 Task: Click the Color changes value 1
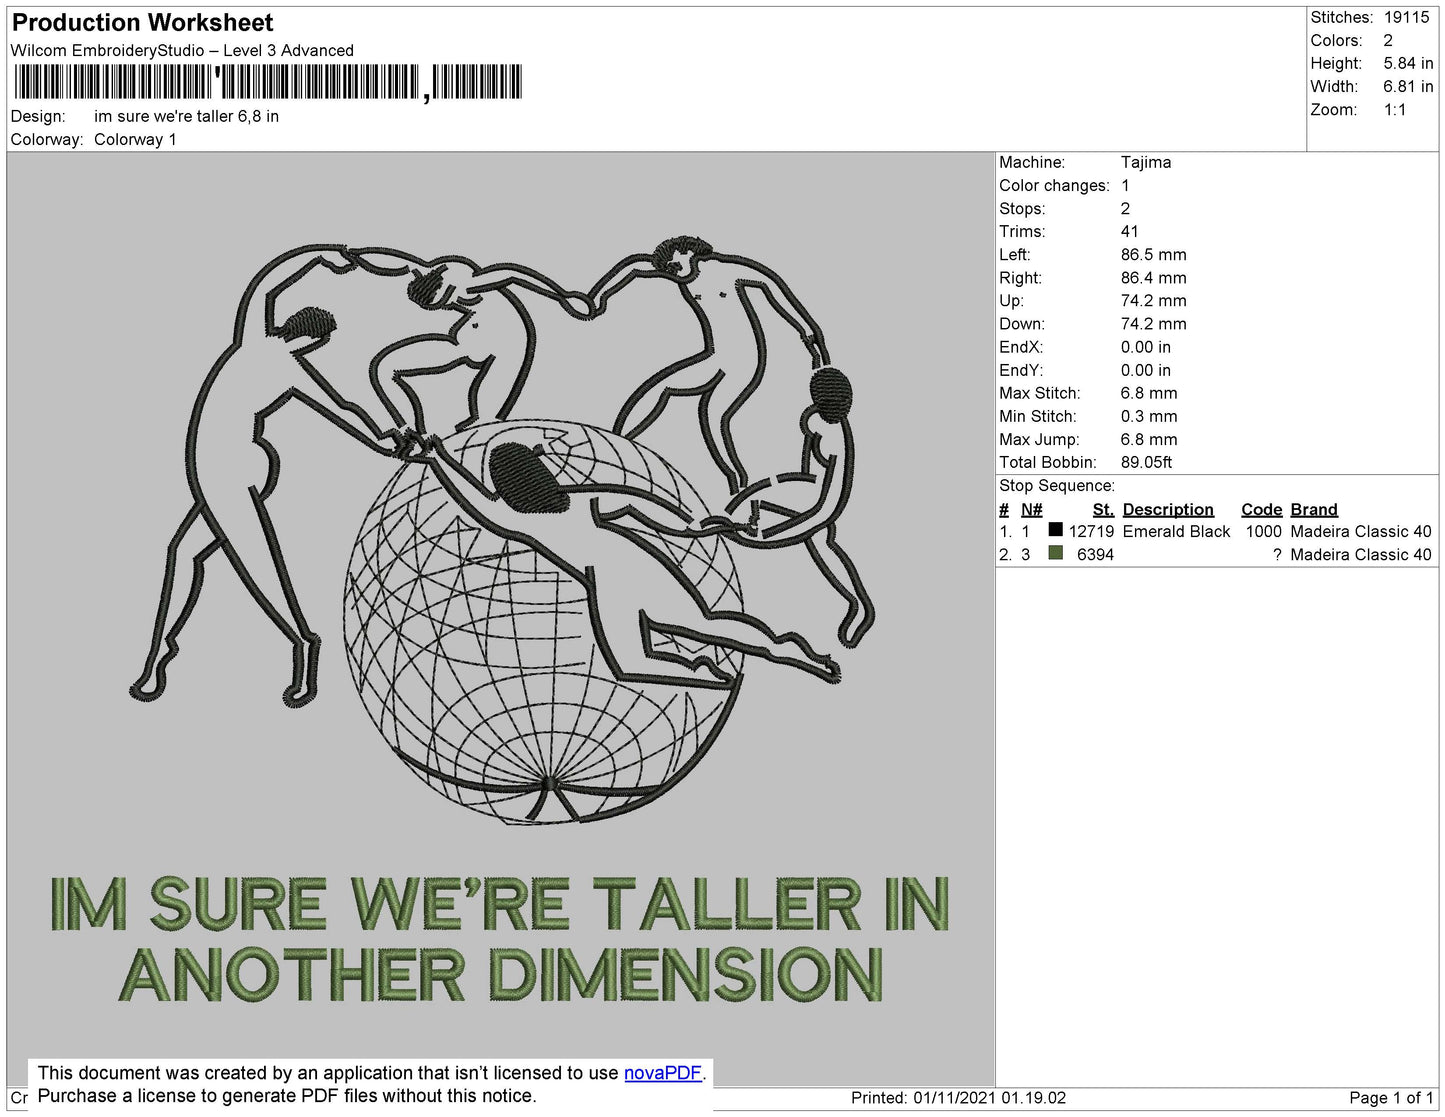pos(1125,185)
